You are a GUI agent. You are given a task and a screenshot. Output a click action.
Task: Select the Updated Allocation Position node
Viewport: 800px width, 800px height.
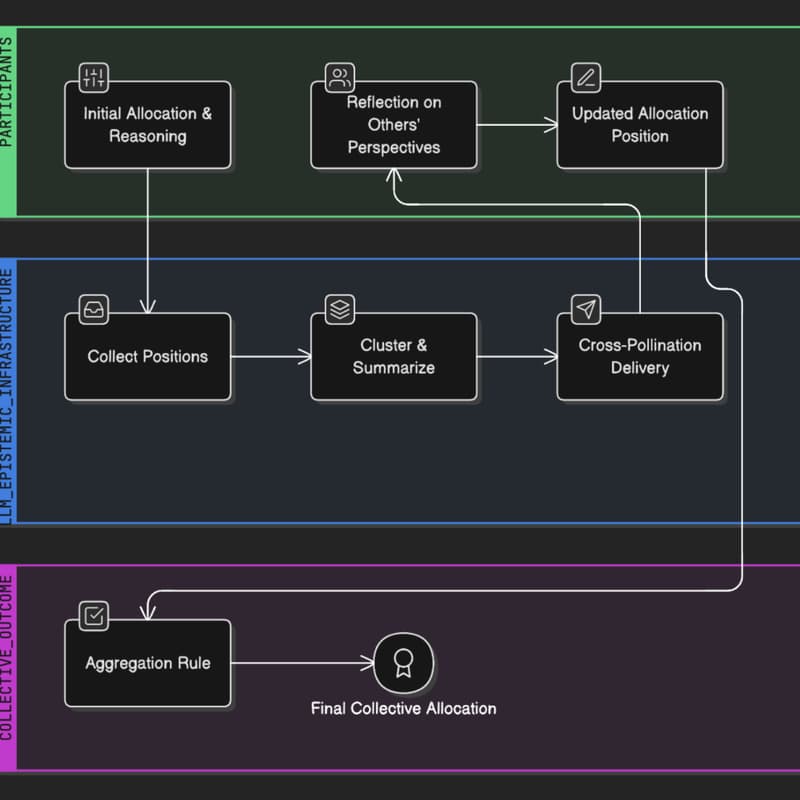(640, 124)
